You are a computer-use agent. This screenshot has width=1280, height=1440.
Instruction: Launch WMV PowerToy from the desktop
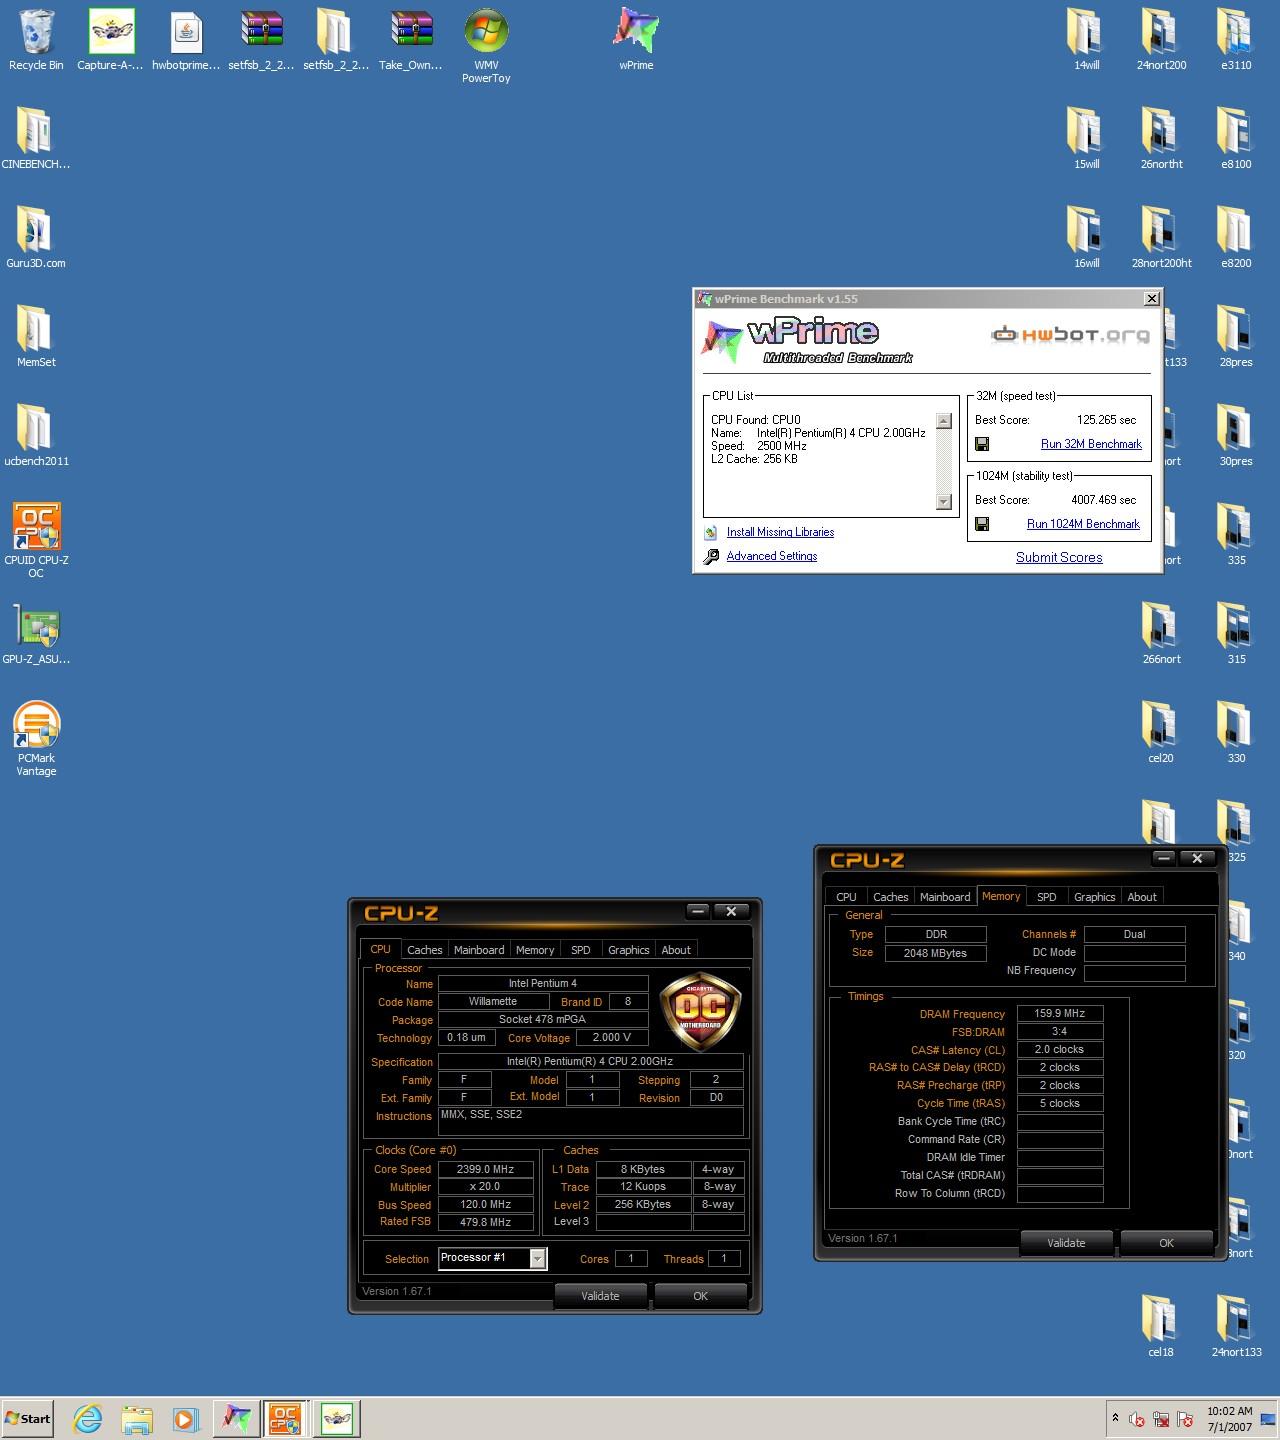486,46
